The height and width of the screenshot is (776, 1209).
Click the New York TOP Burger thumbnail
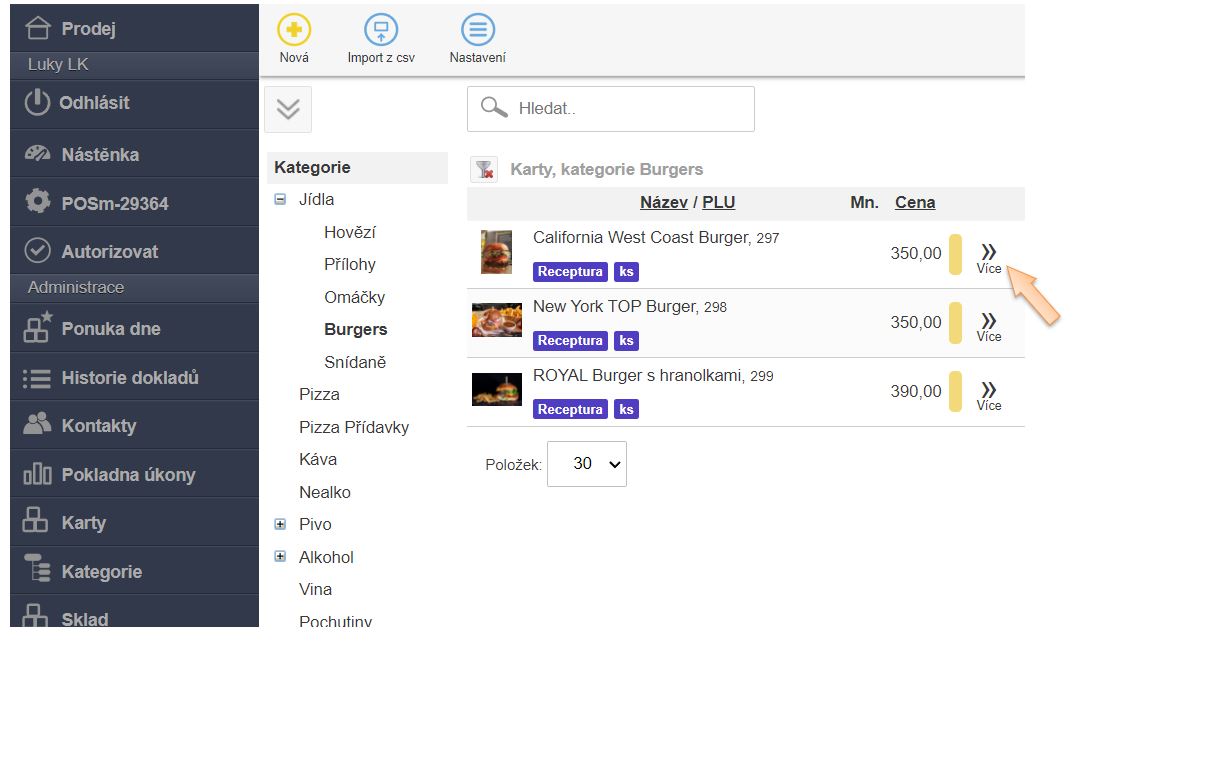(496, 321)
